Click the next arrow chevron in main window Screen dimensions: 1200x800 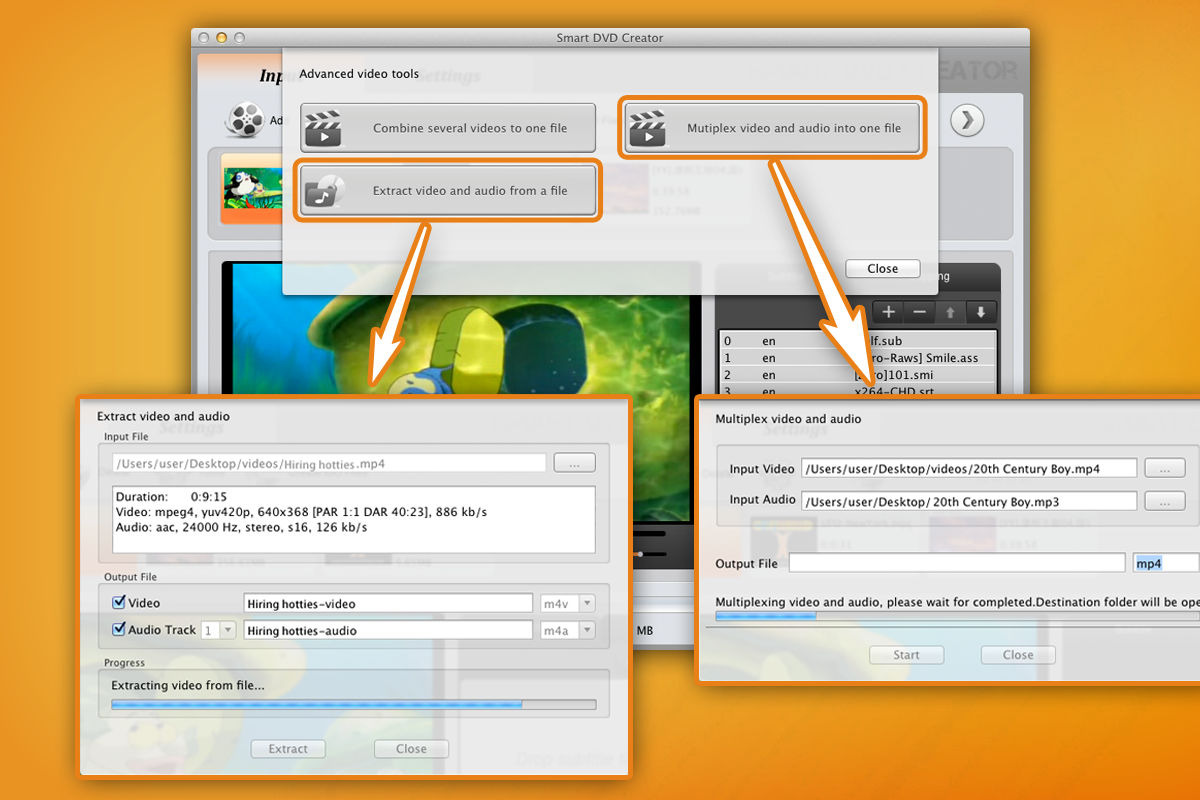[x=967, y=121]
